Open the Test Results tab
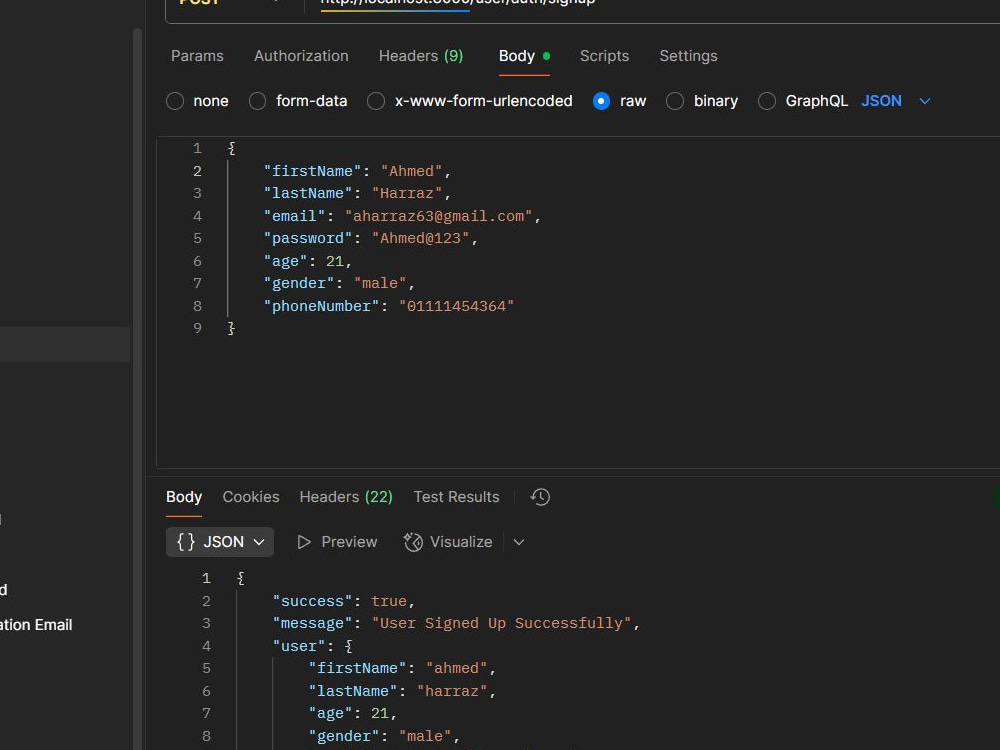 tap(457, 497)
